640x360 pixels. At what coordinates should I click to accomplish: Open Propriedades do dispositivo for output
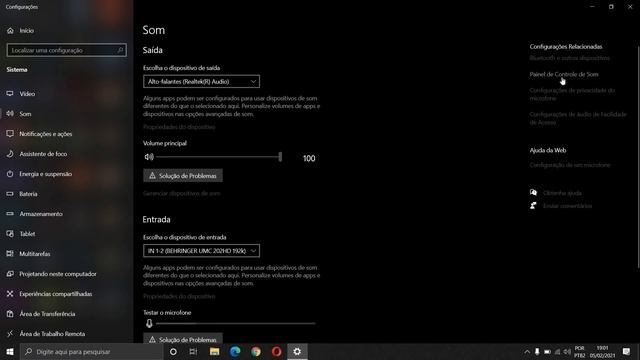179,127
